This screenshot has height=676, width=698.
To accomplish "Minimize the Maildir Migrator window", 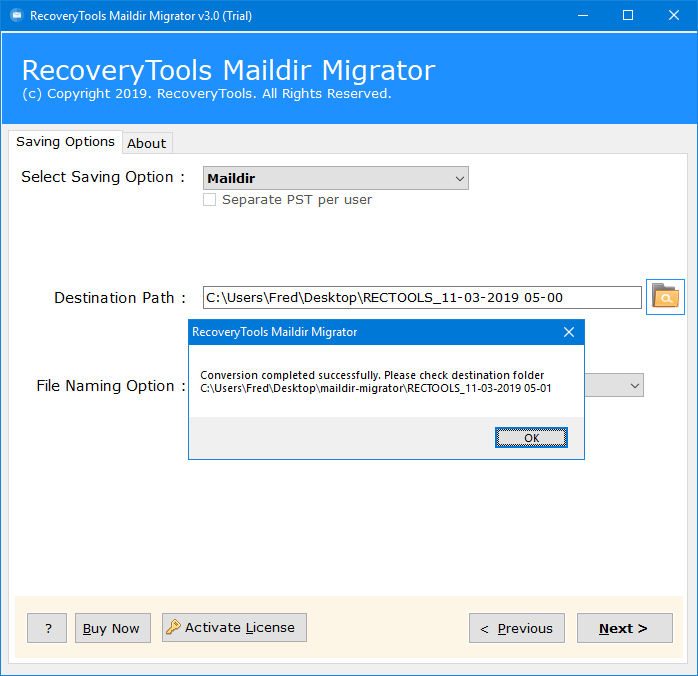I will (x=583, y=16).
